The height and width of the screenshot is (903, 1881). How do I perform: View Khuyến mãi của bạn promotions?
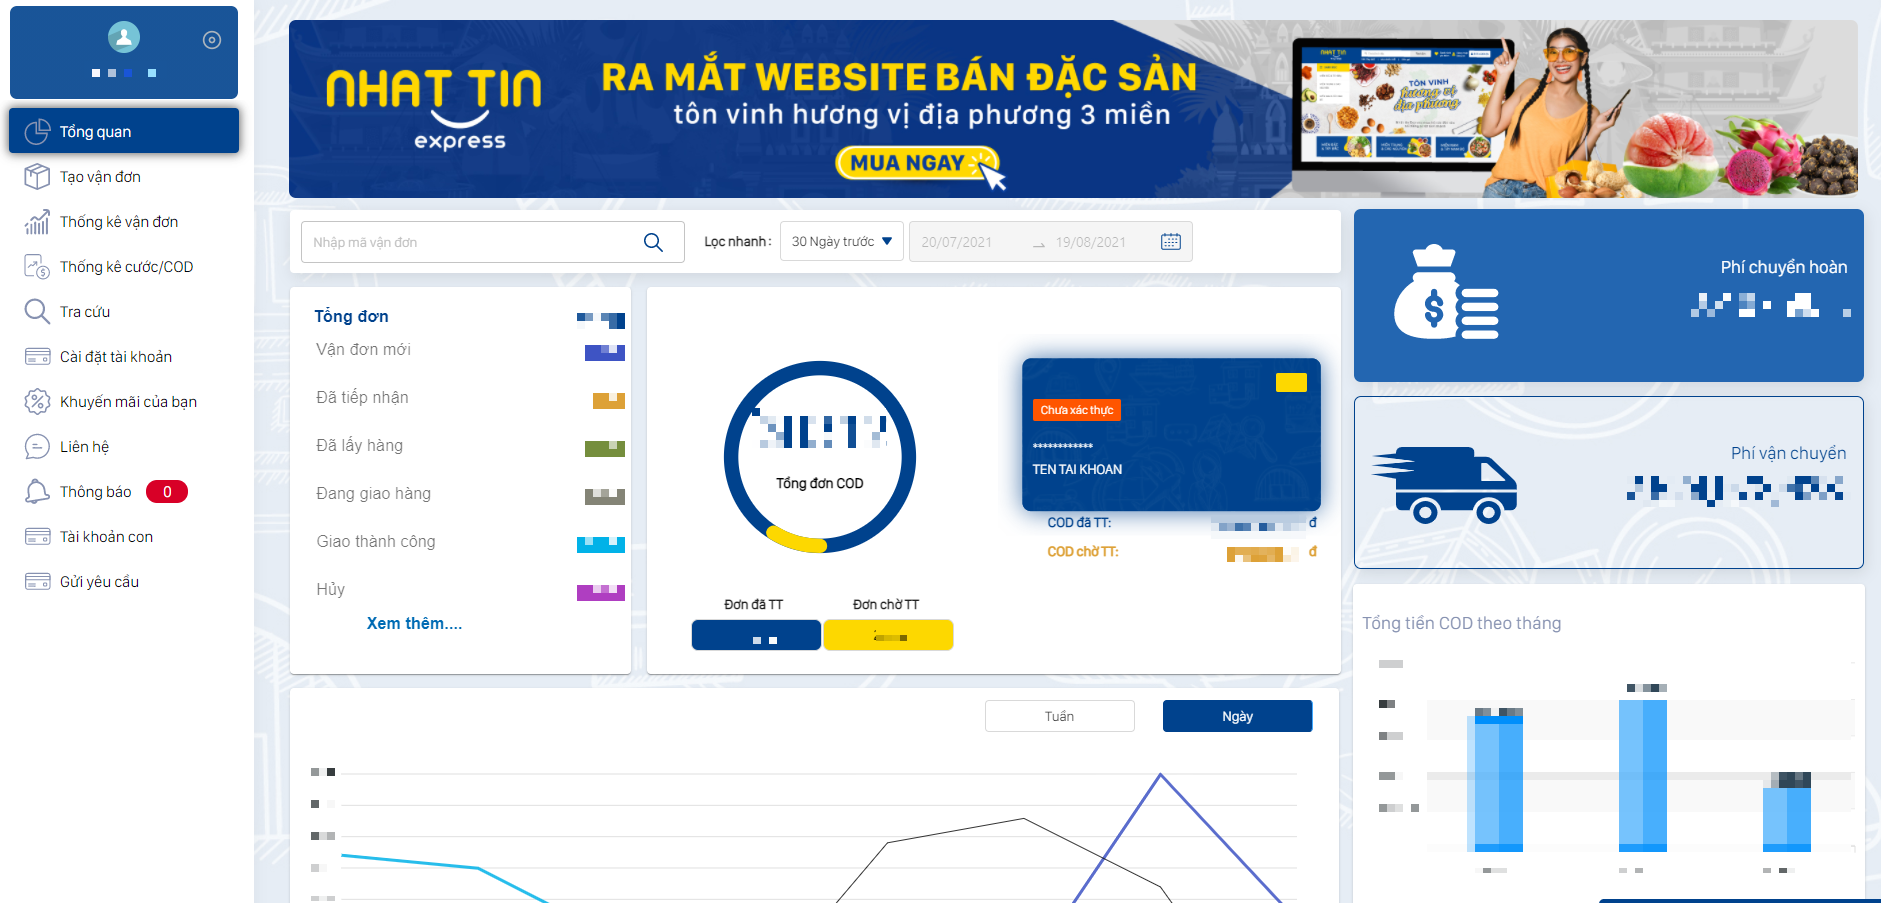click(127, 401)
